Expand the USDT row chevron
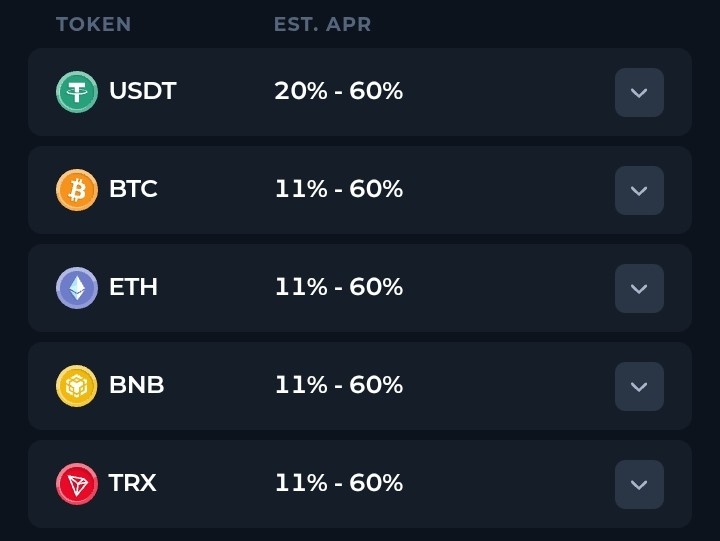The image size is (720, 541). pos(639,93)
